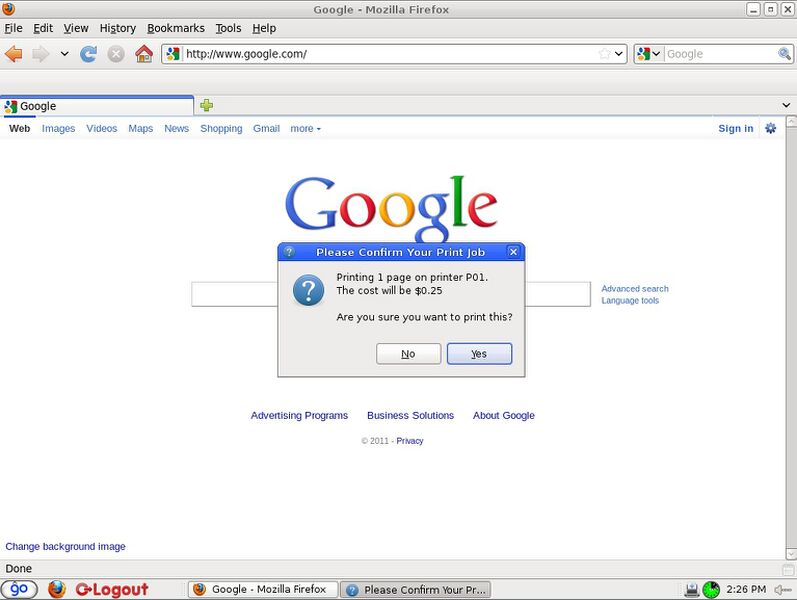Open the Help menu
Viewport: 797px width, 600px height.
(264, 28)
